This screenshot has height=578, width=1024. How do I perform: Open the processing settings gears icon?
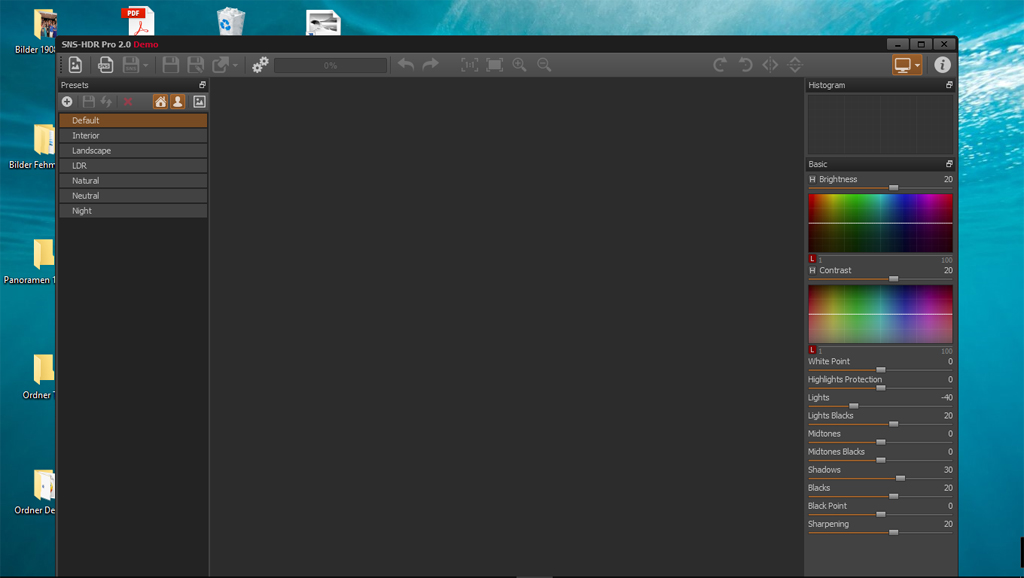click(x=260, y=65)
